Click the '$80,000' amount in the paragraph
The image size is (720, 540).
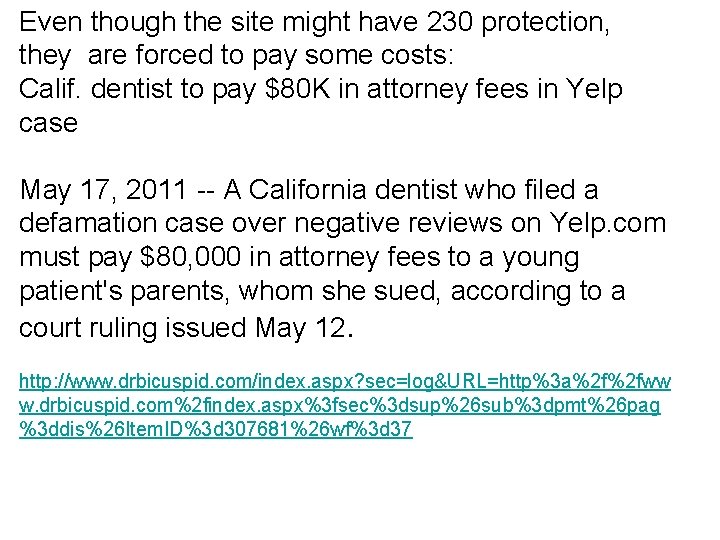point(190,257)
